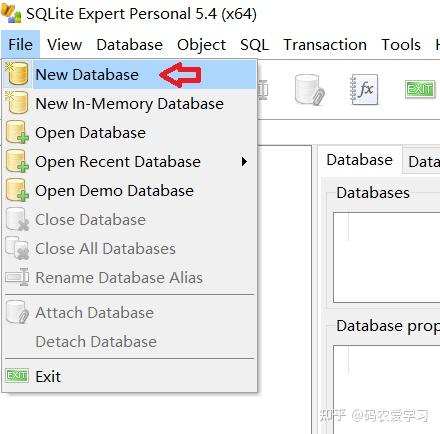This screenshot has width=440, height=434.
Task: Click the green EXIT toolbar icon
Action: pos(420,89)
